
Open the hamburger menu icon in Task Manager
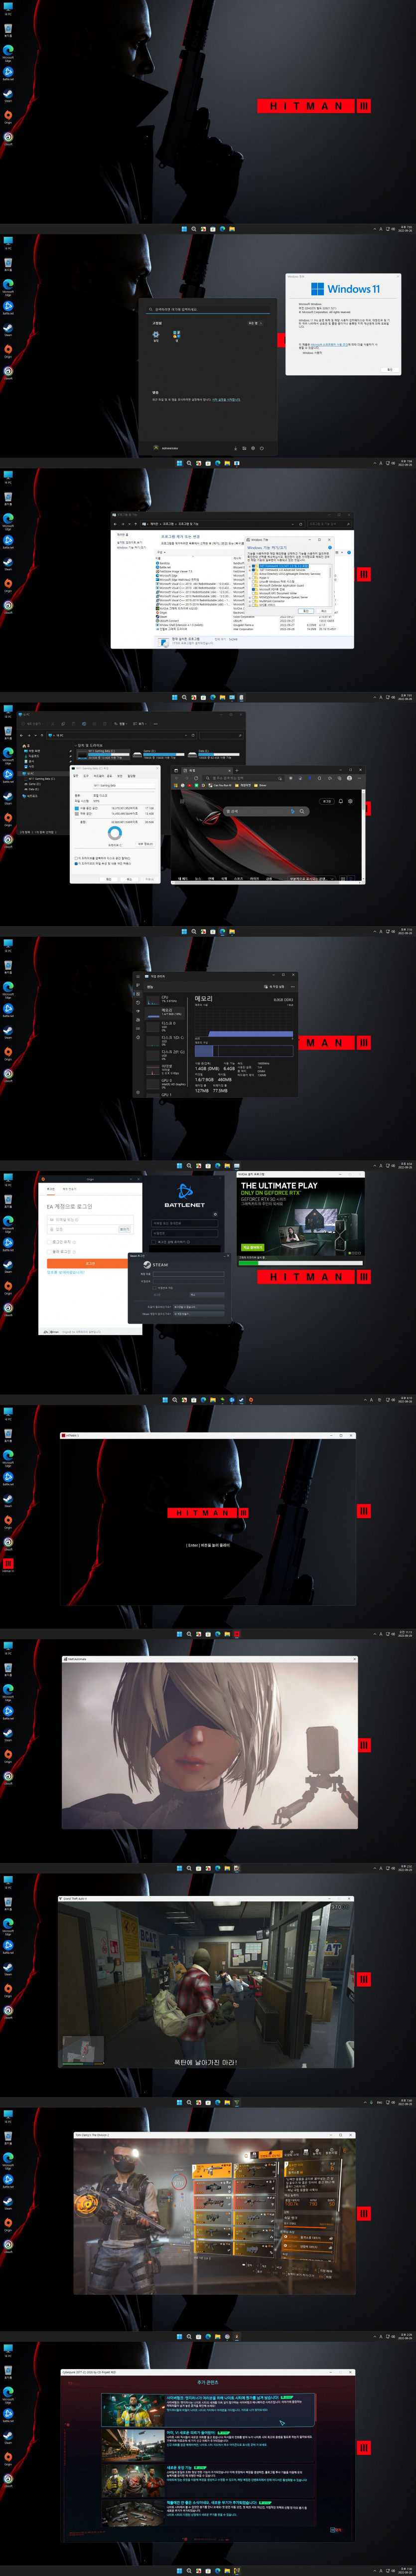coord(138,977)
